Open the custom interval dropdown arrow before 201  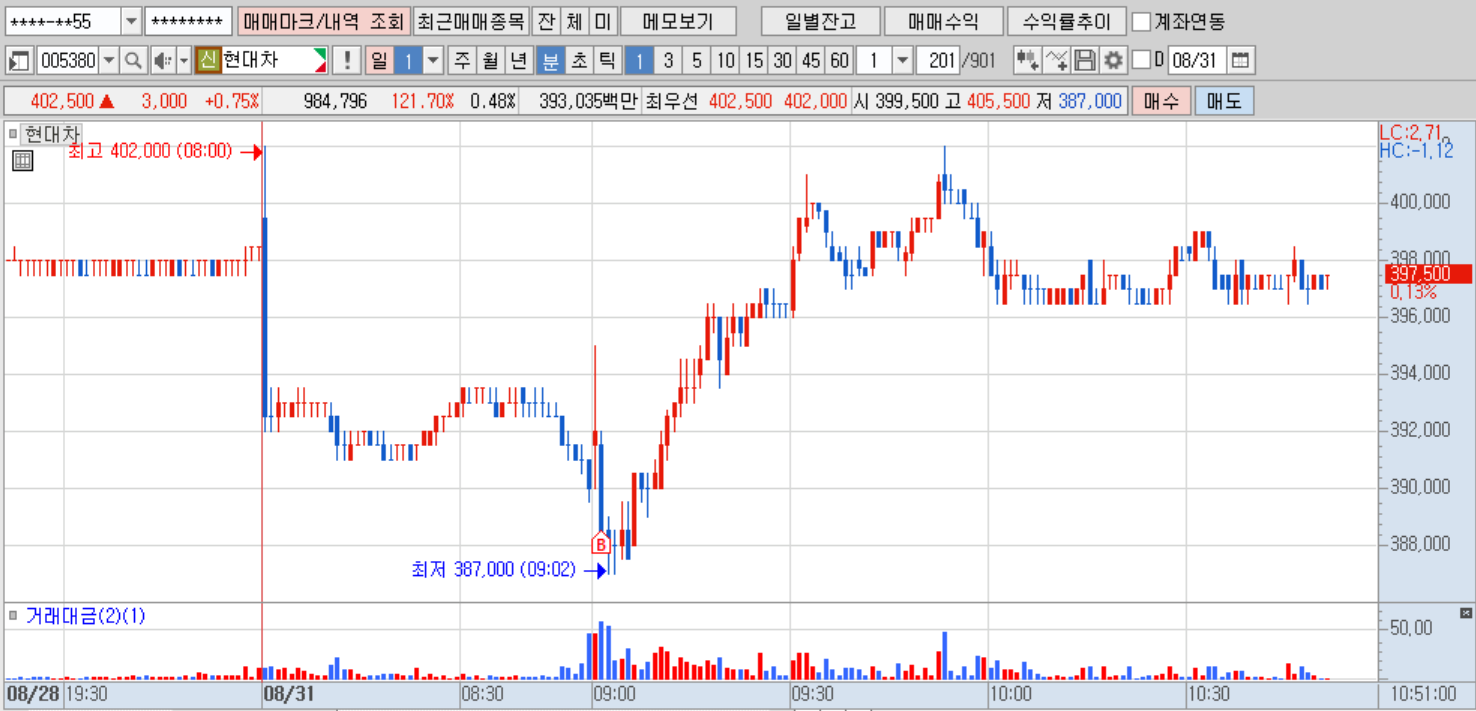pos(902,61)
